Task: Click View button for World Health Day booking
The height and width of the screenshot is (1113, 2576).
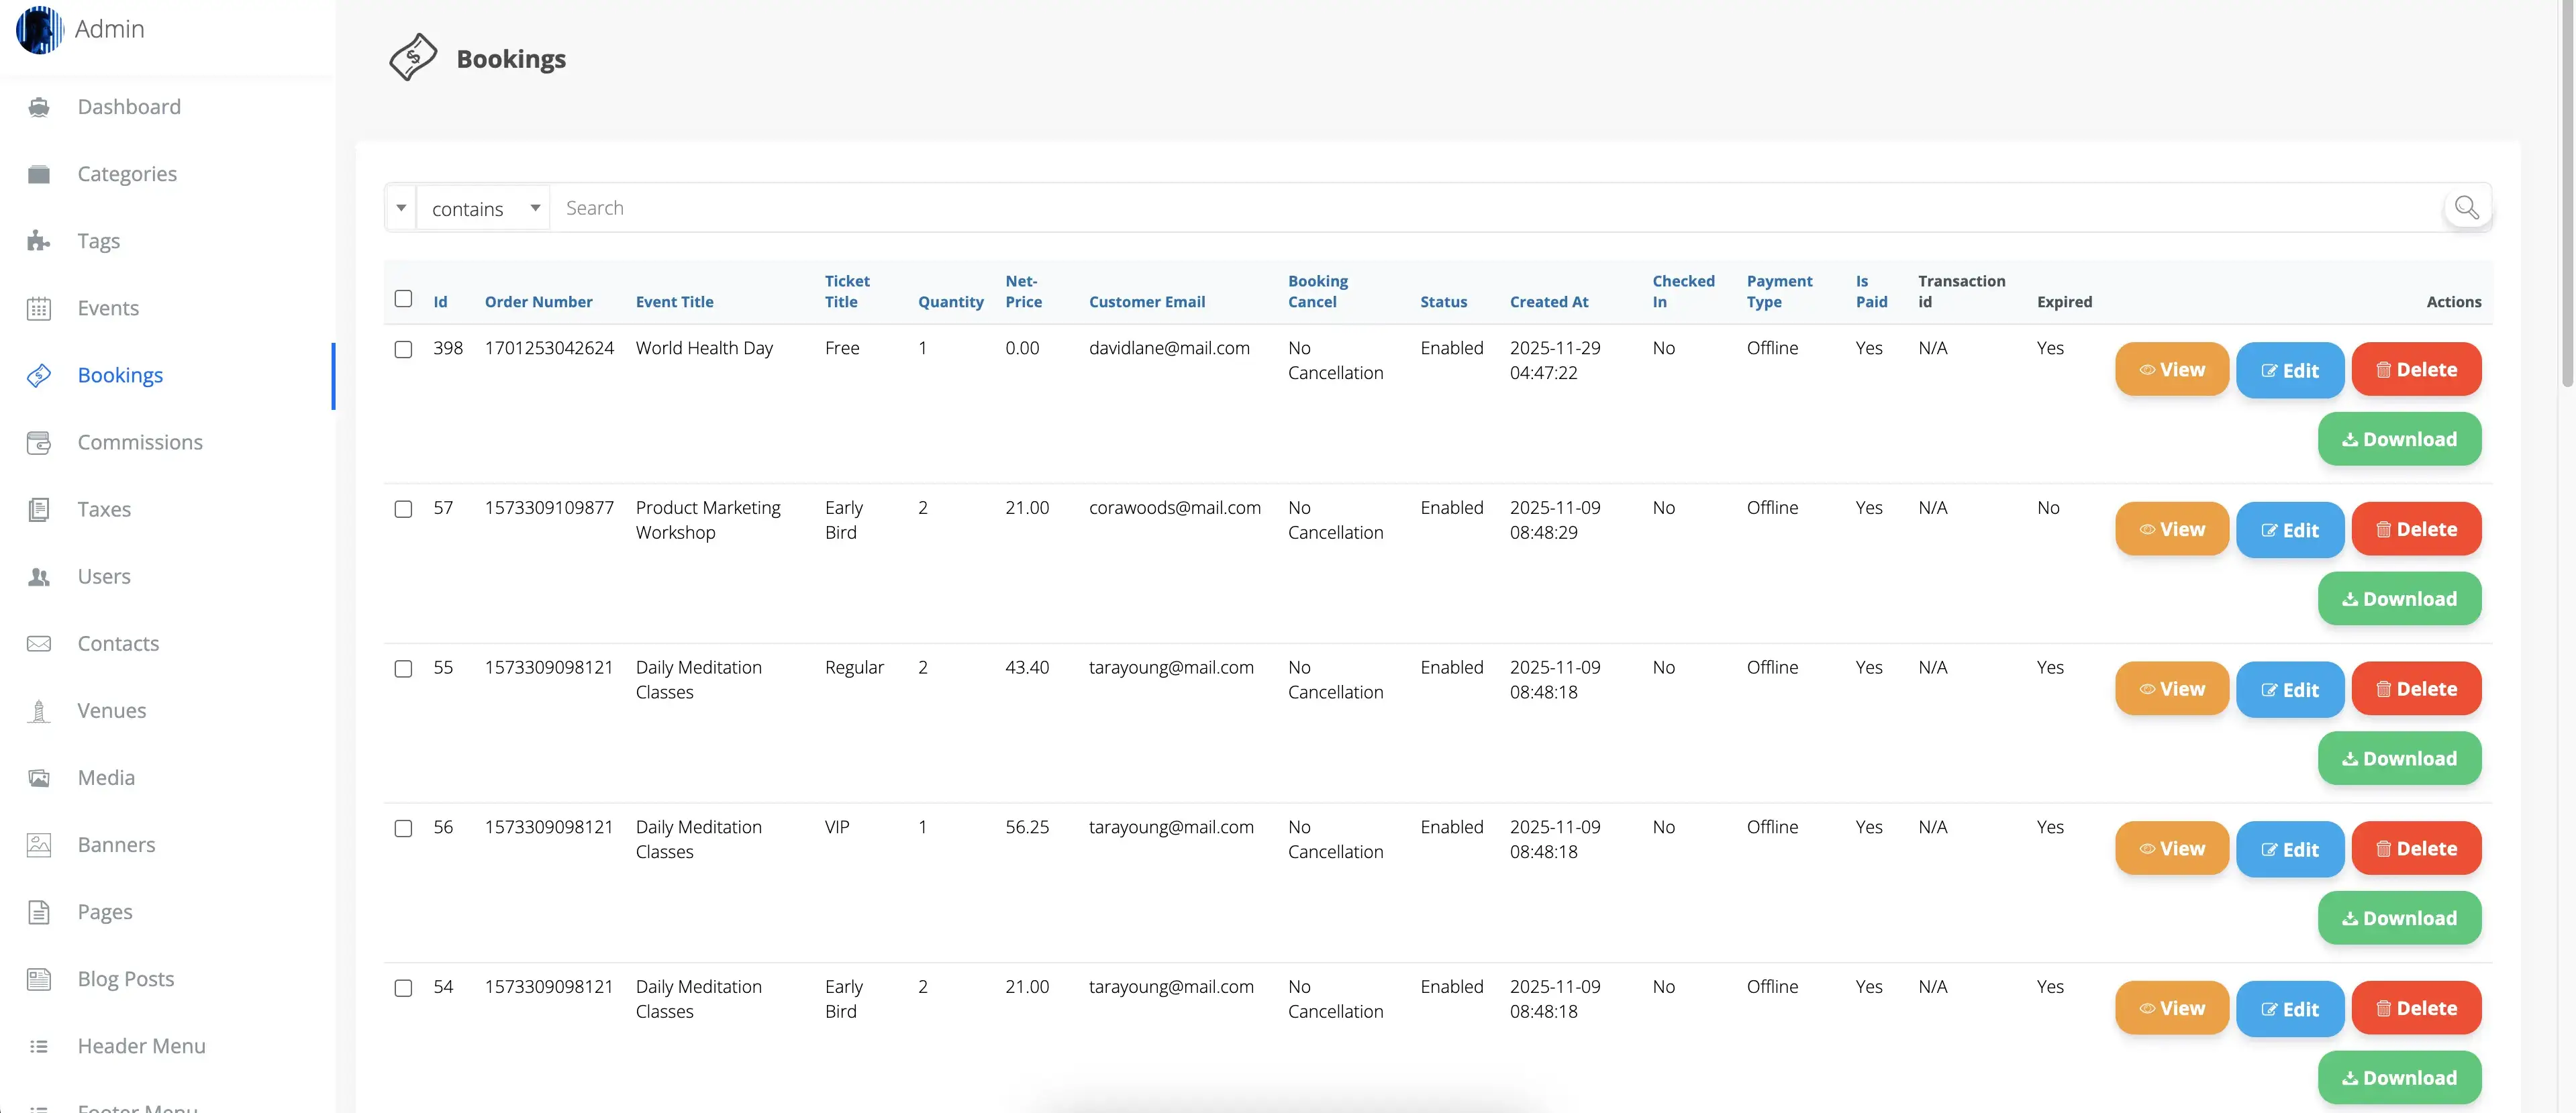Action: [2171, 370]
